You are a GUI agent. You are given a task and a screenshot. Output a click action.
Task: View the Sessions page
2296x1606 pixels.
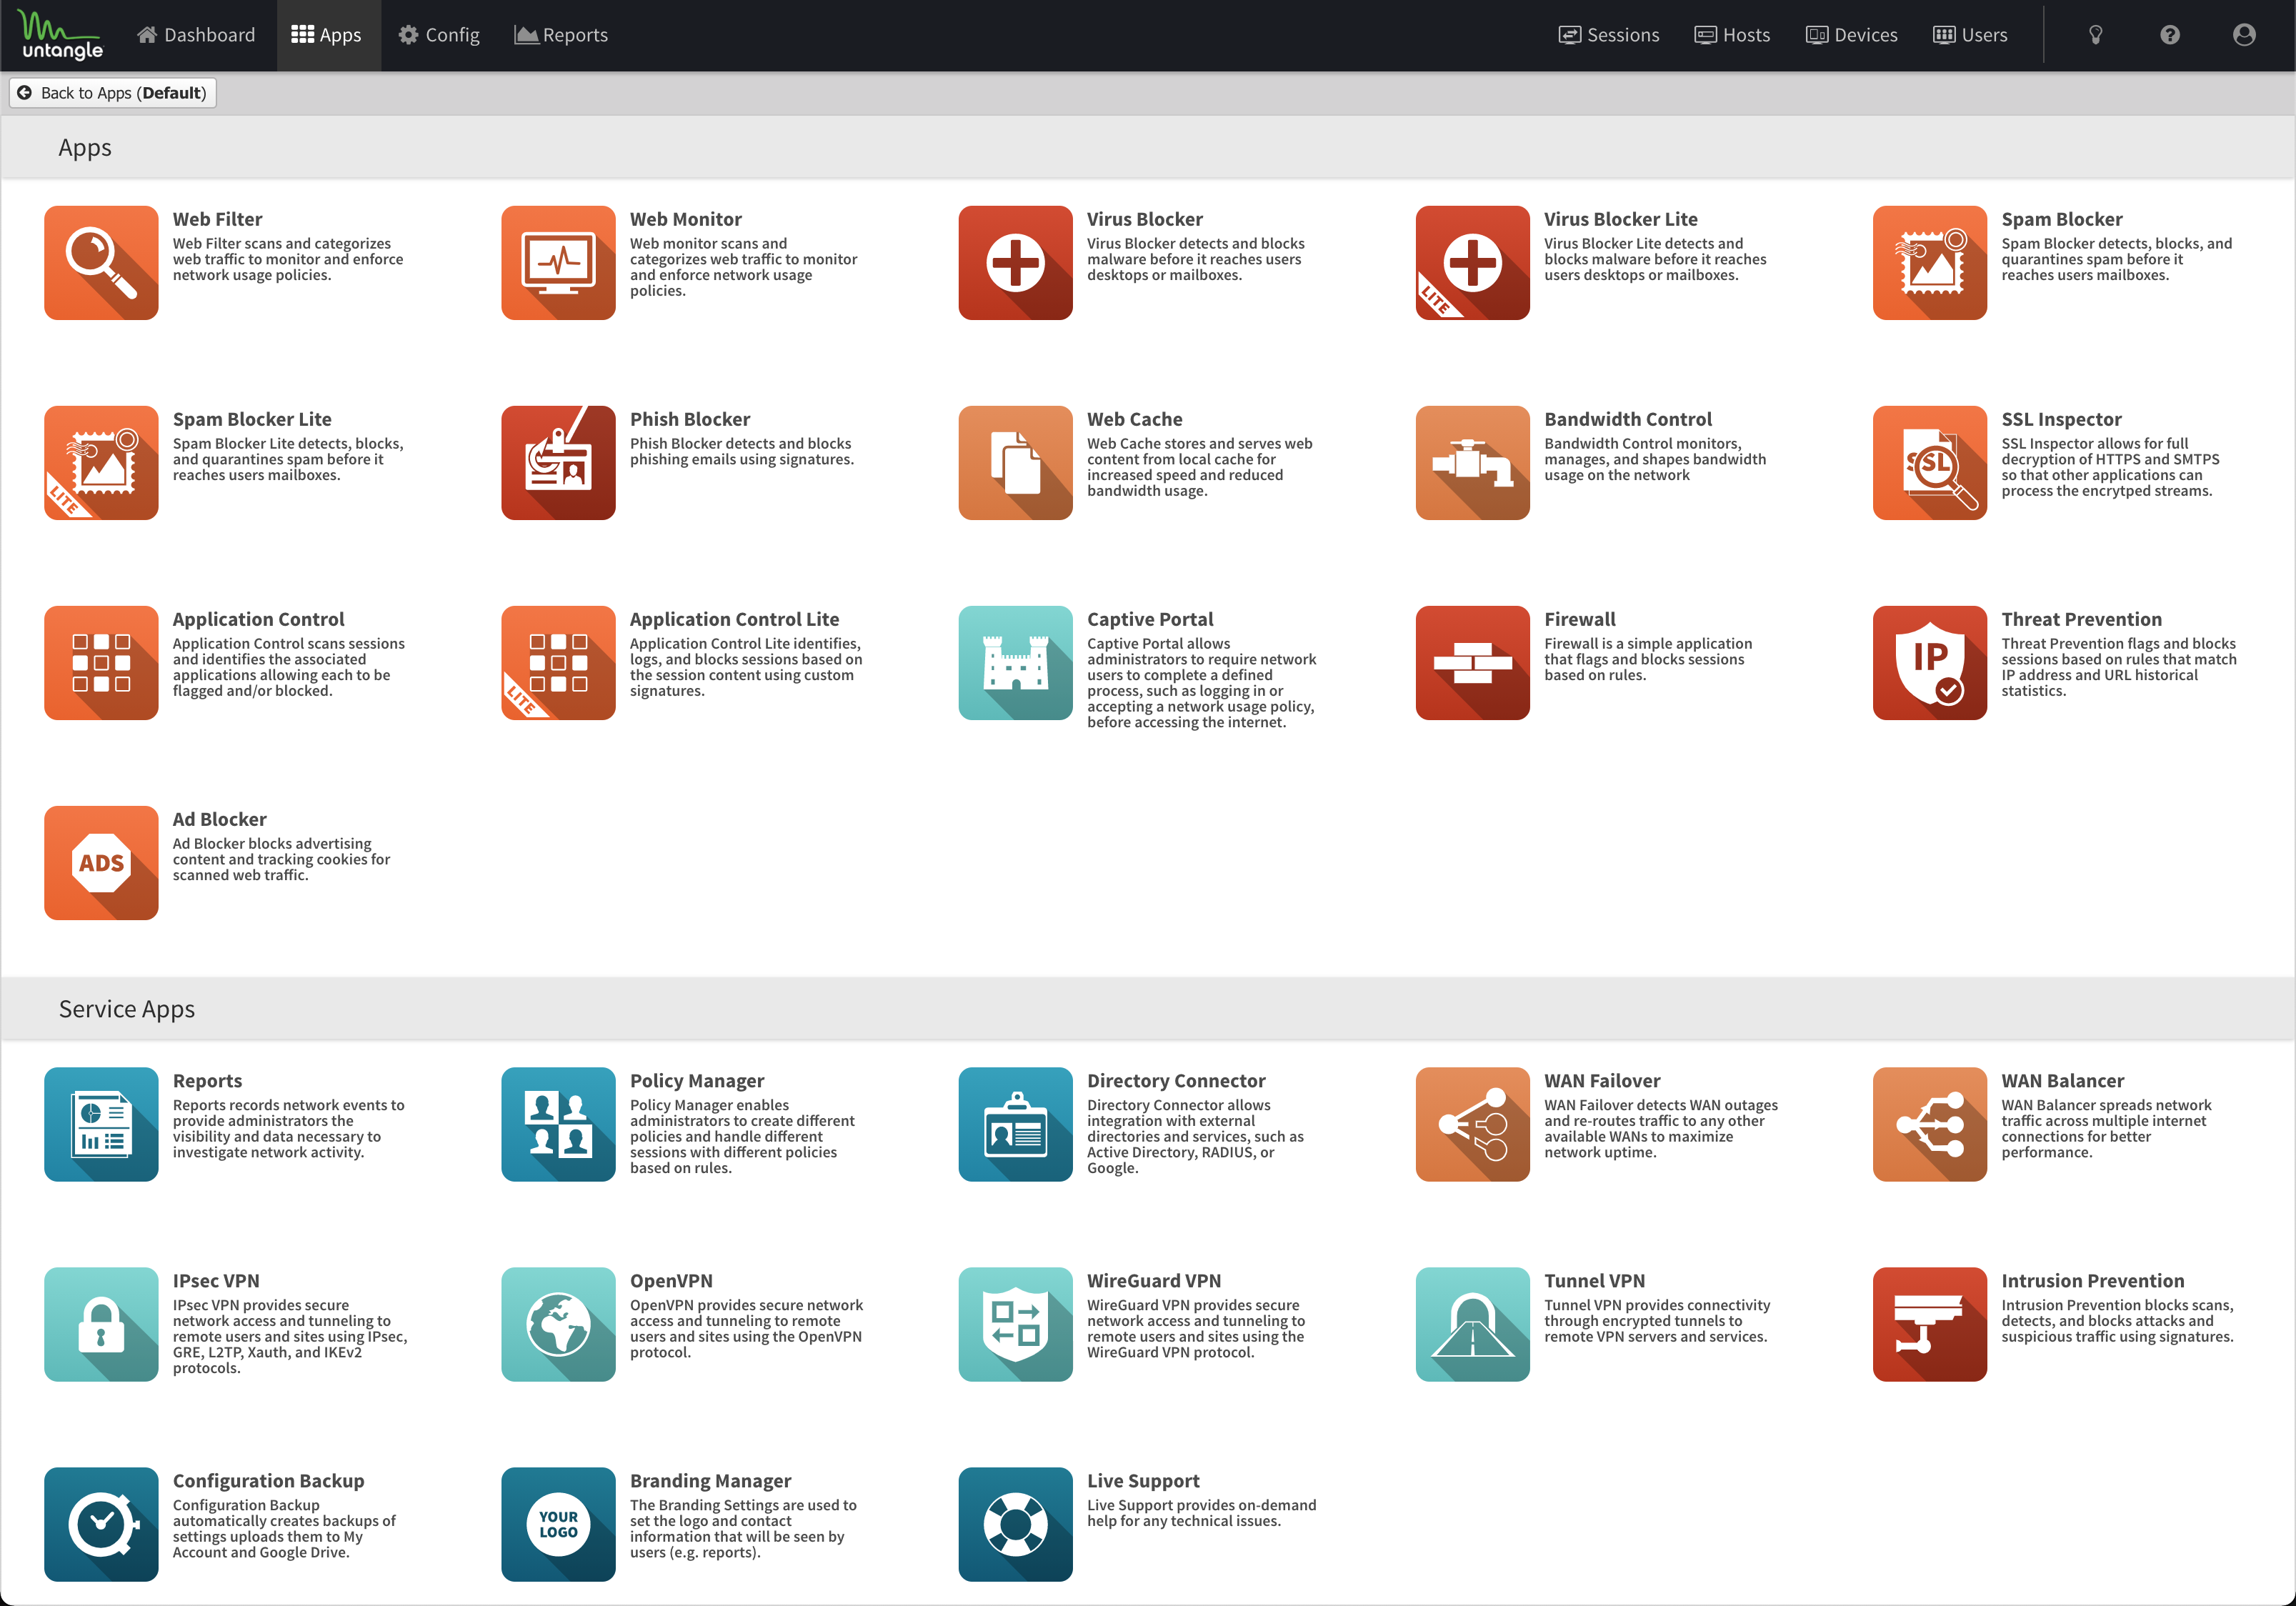[x=1609, y=35]
